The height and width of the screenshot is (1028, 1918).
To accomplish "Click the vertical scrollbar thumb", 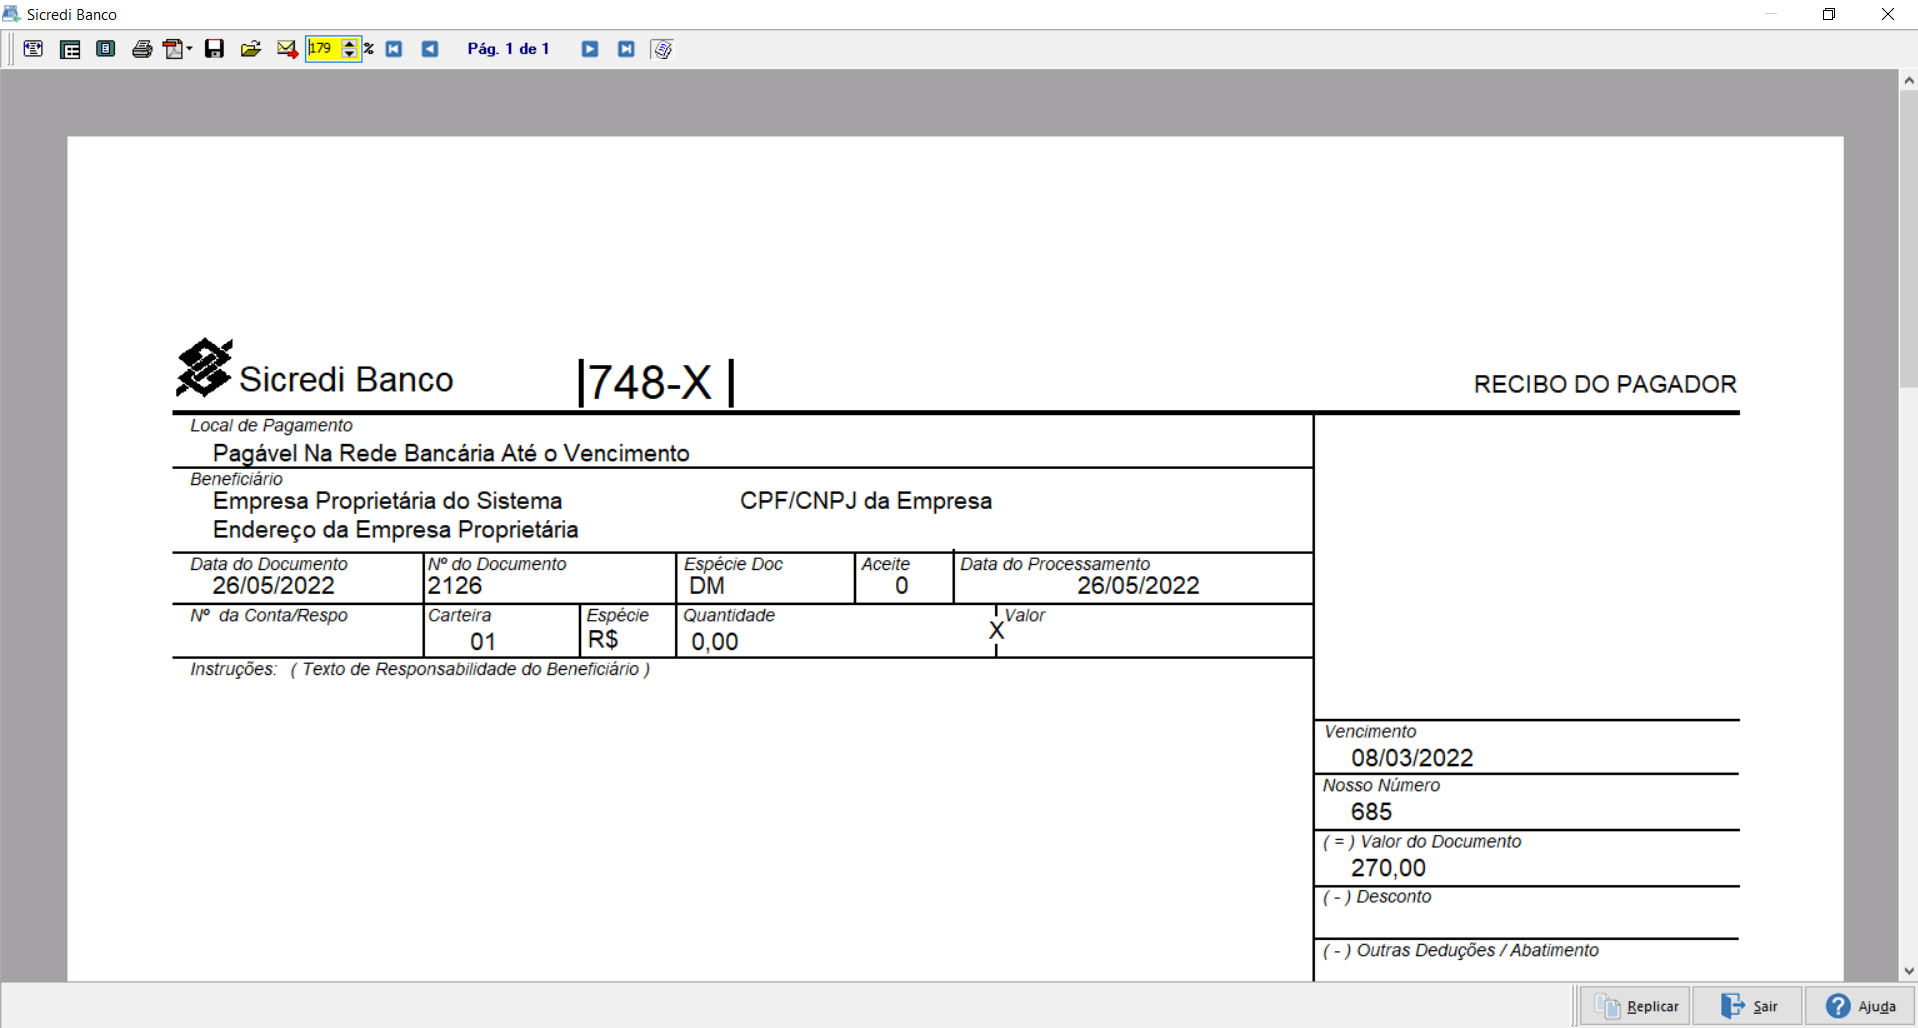I will tap(1909, 238).
